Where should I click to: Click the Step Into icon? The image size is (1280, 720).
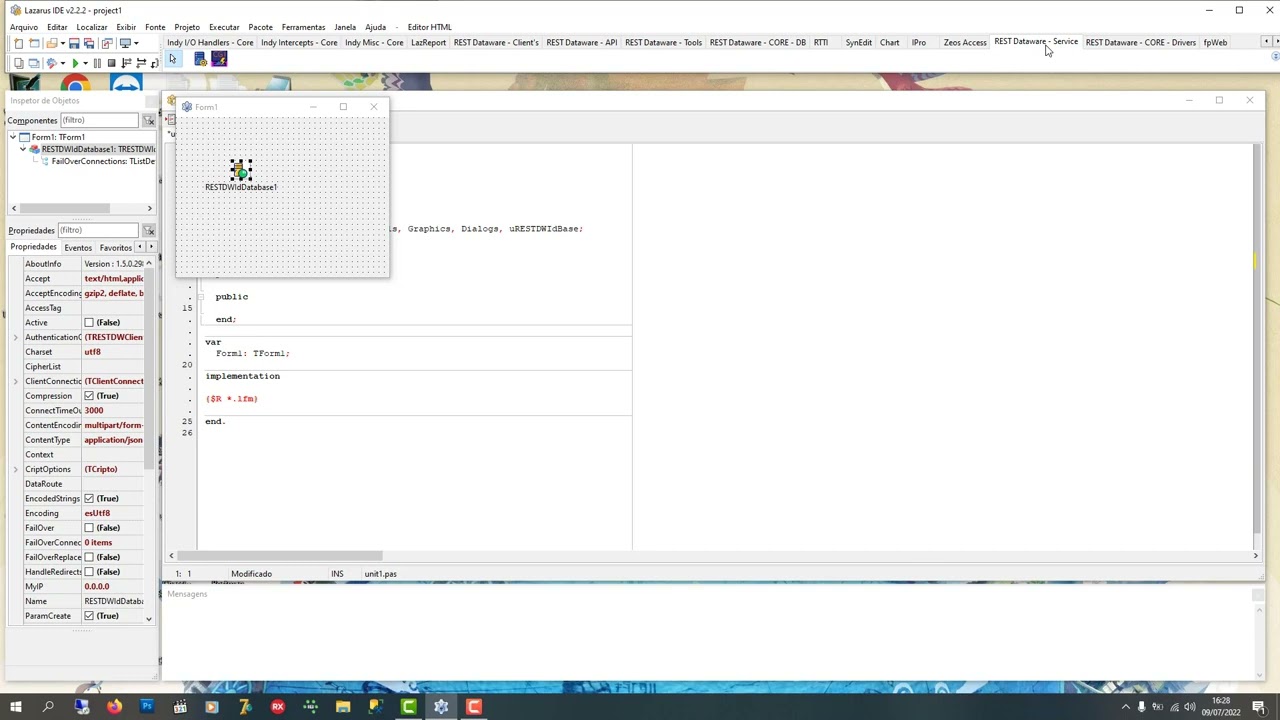(x=126, y=63)
